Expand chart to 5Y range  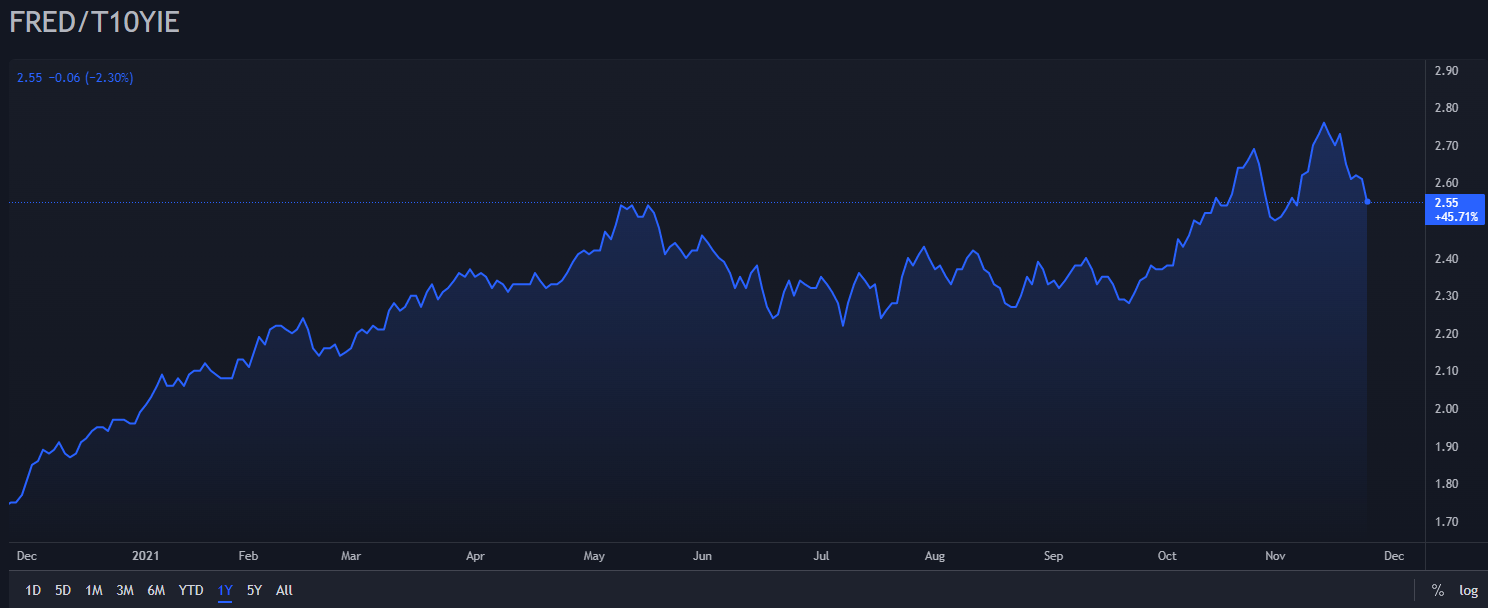pyautogui.click(x=254, y=590)
